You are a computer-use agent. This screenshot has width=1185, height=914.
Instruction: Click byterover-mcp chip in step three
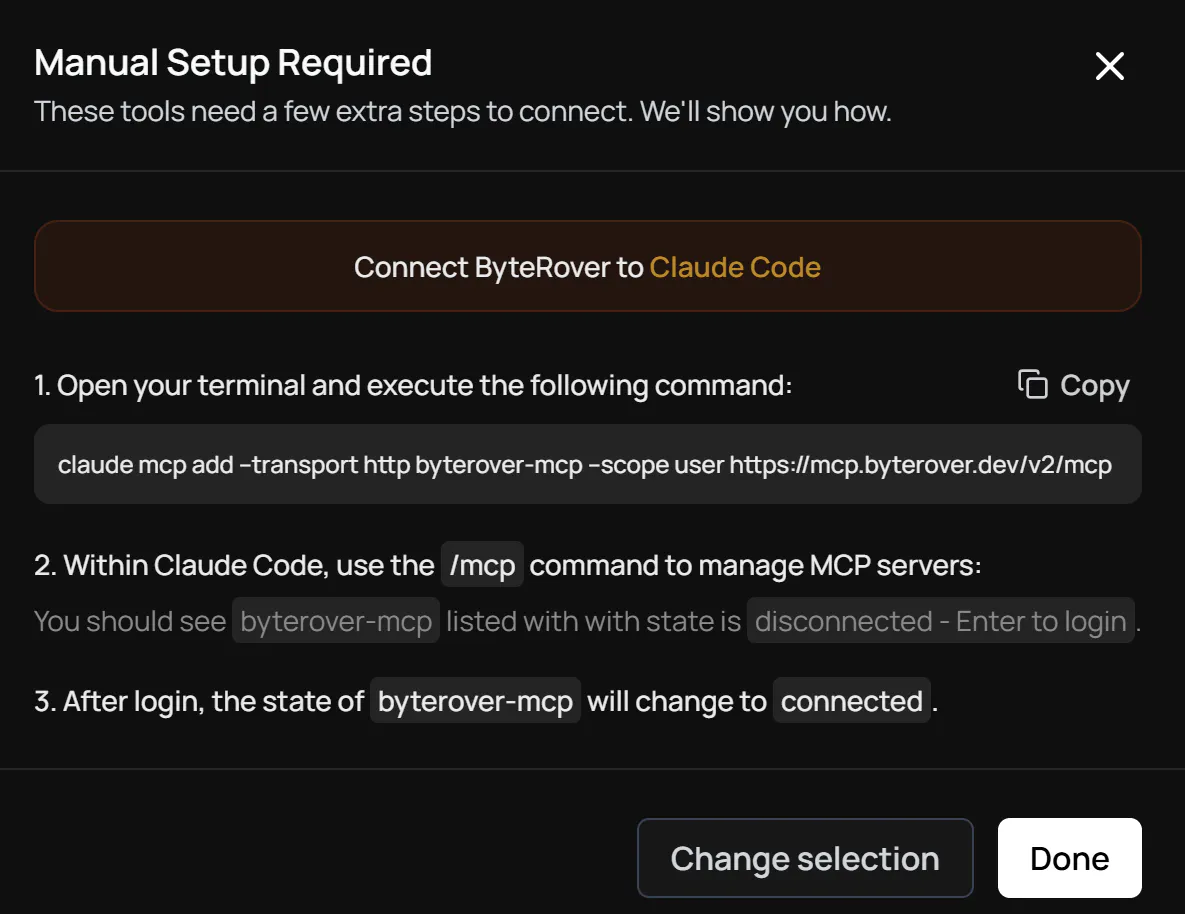[475, 702]
